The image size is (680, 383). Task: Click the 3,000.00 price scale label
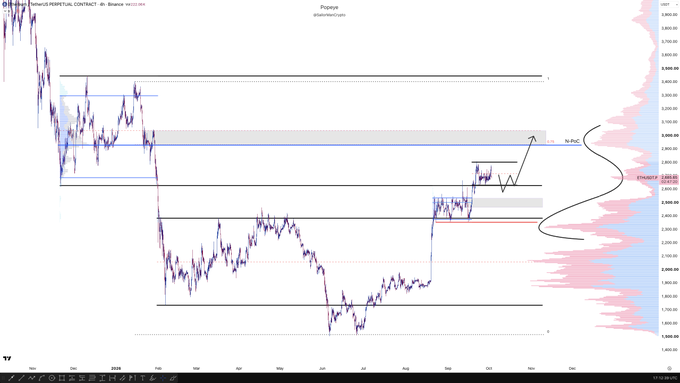pyautogui.click(x=670, y=135)
